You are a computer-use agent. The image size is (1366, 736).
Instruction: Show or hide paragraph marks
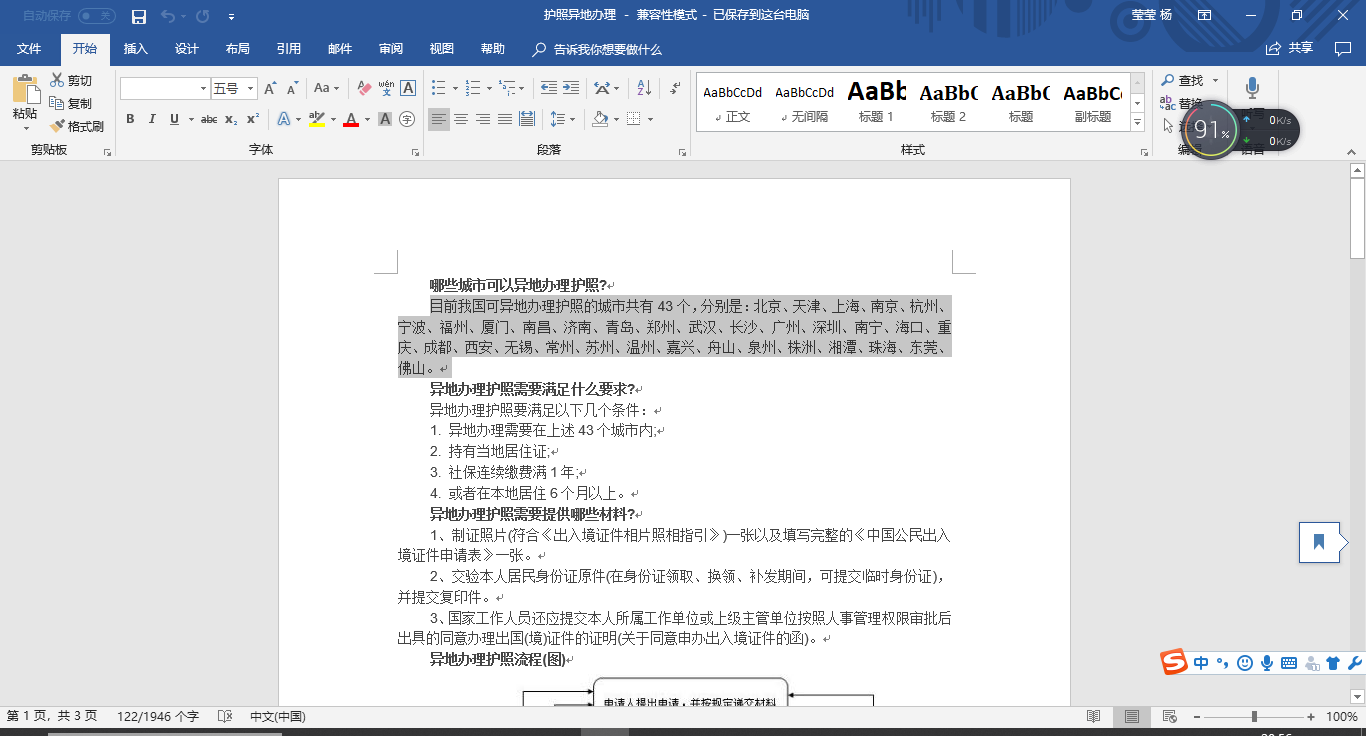675,88
